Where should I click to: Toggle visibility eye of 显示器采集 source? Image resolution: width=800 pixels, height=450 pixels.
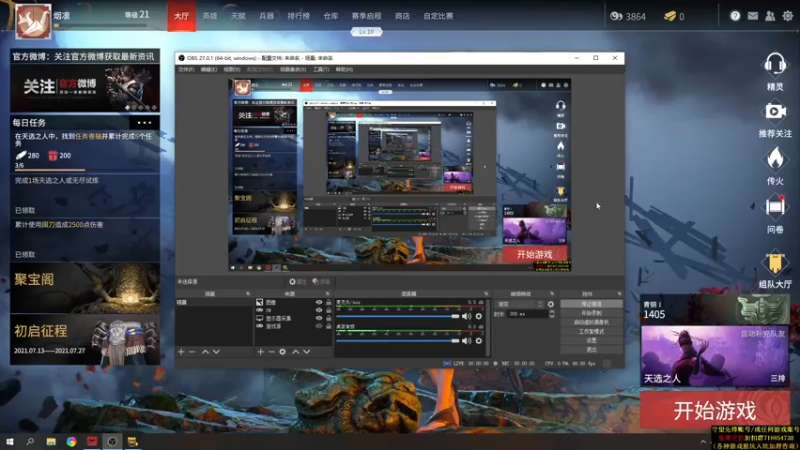point(319,318)
